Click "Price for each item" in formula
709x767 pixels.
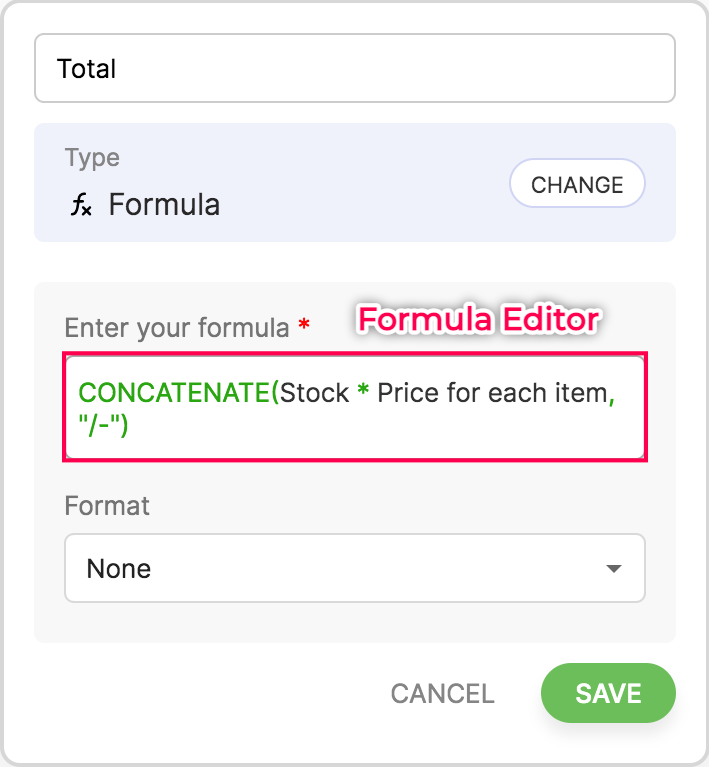point(492,393)
